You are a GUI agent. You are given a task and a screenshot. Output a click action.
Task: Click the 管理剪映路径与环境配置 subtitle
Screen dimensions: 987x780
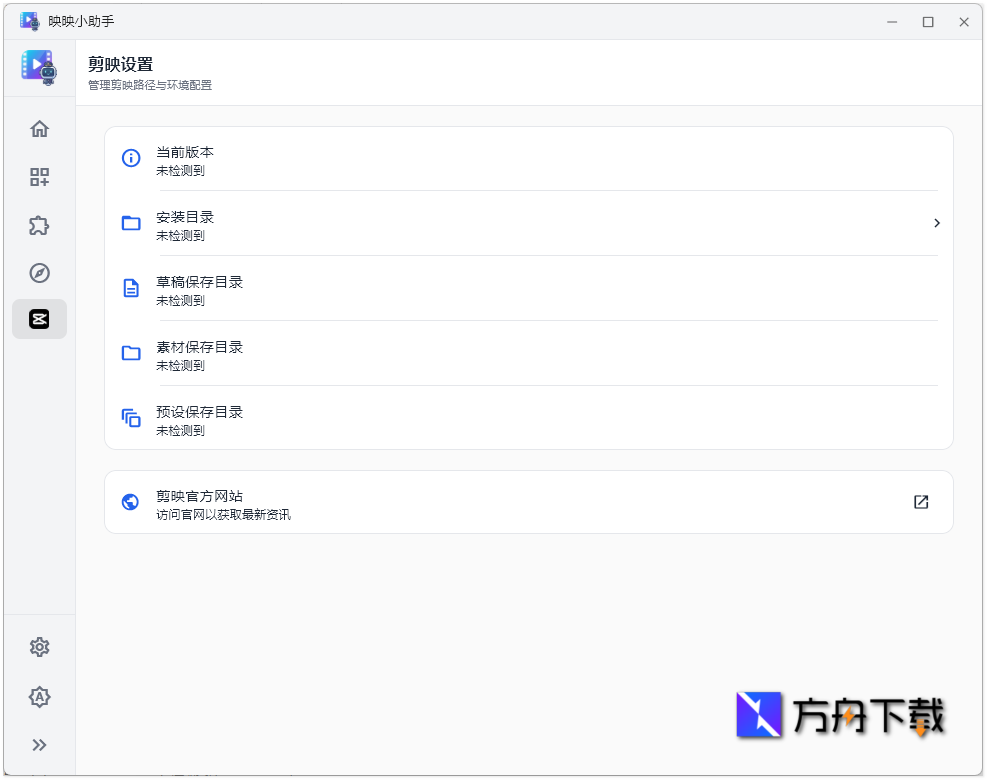[x=150, y=85]
